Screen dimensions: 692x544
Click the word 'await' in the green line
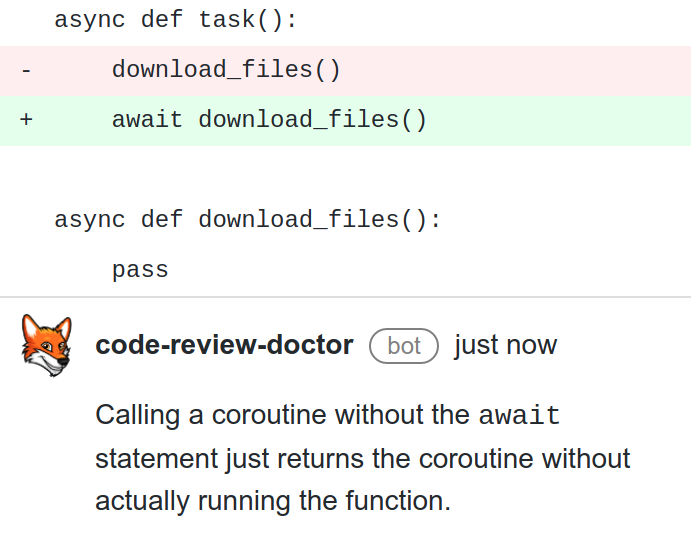[x=147, y=120]
